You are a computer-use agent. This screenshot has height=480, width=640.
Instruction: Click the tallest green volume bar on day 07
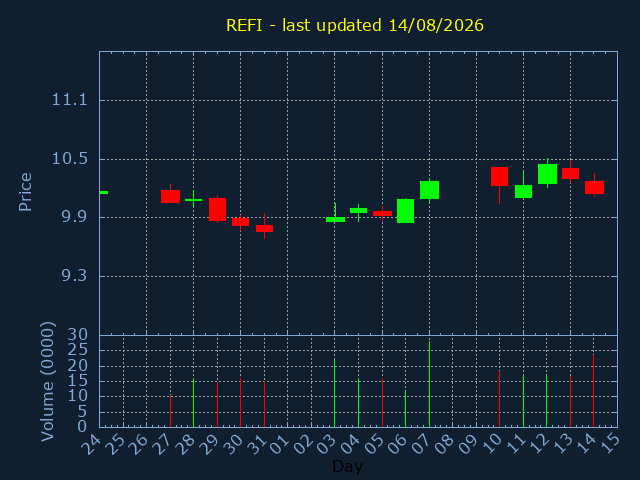[429, 384]
